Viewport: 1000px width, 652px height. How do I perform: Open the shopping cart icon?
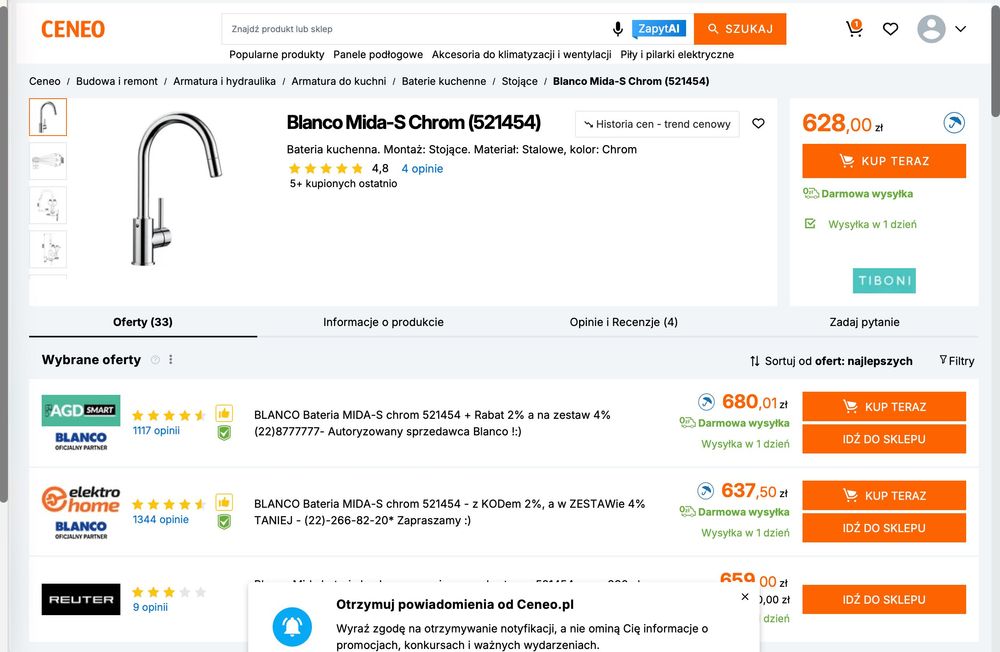[854, 29]
